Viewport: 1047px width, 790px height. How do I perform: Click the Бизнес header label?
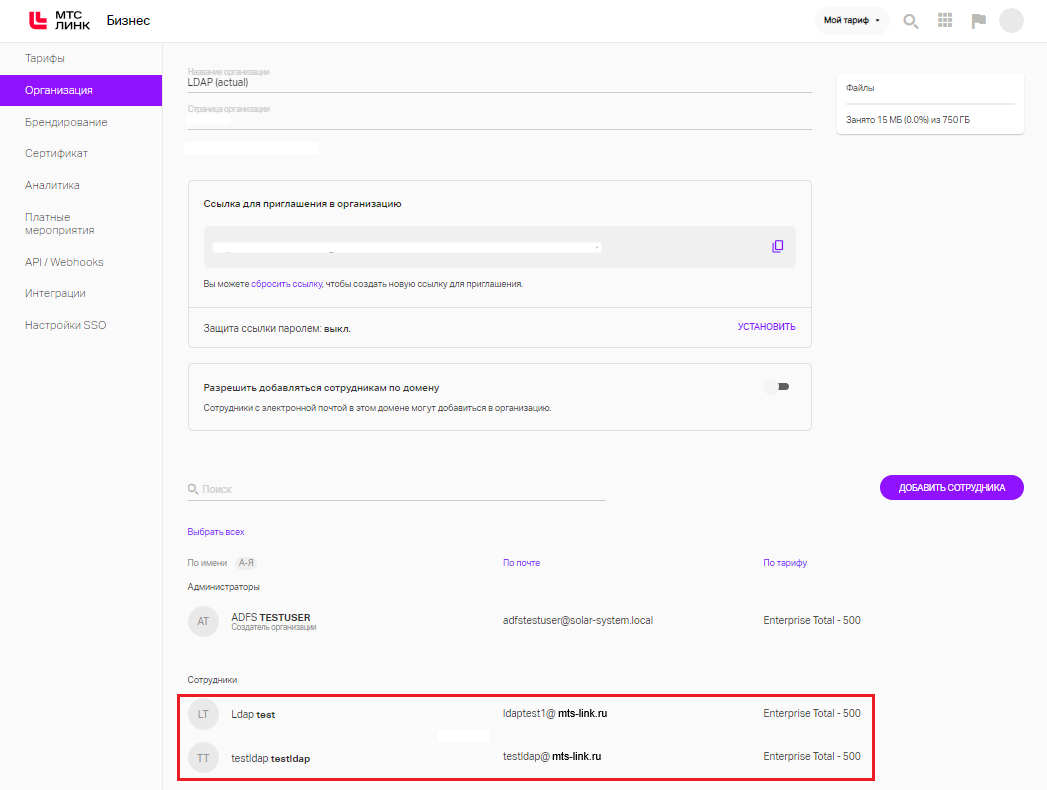tap(128, 21)
